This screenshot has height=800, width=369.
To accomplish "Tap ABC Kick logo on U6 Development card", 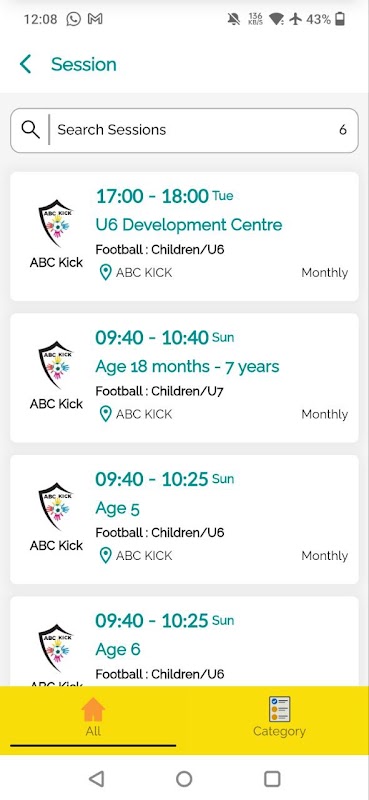I will click(56, 223).
